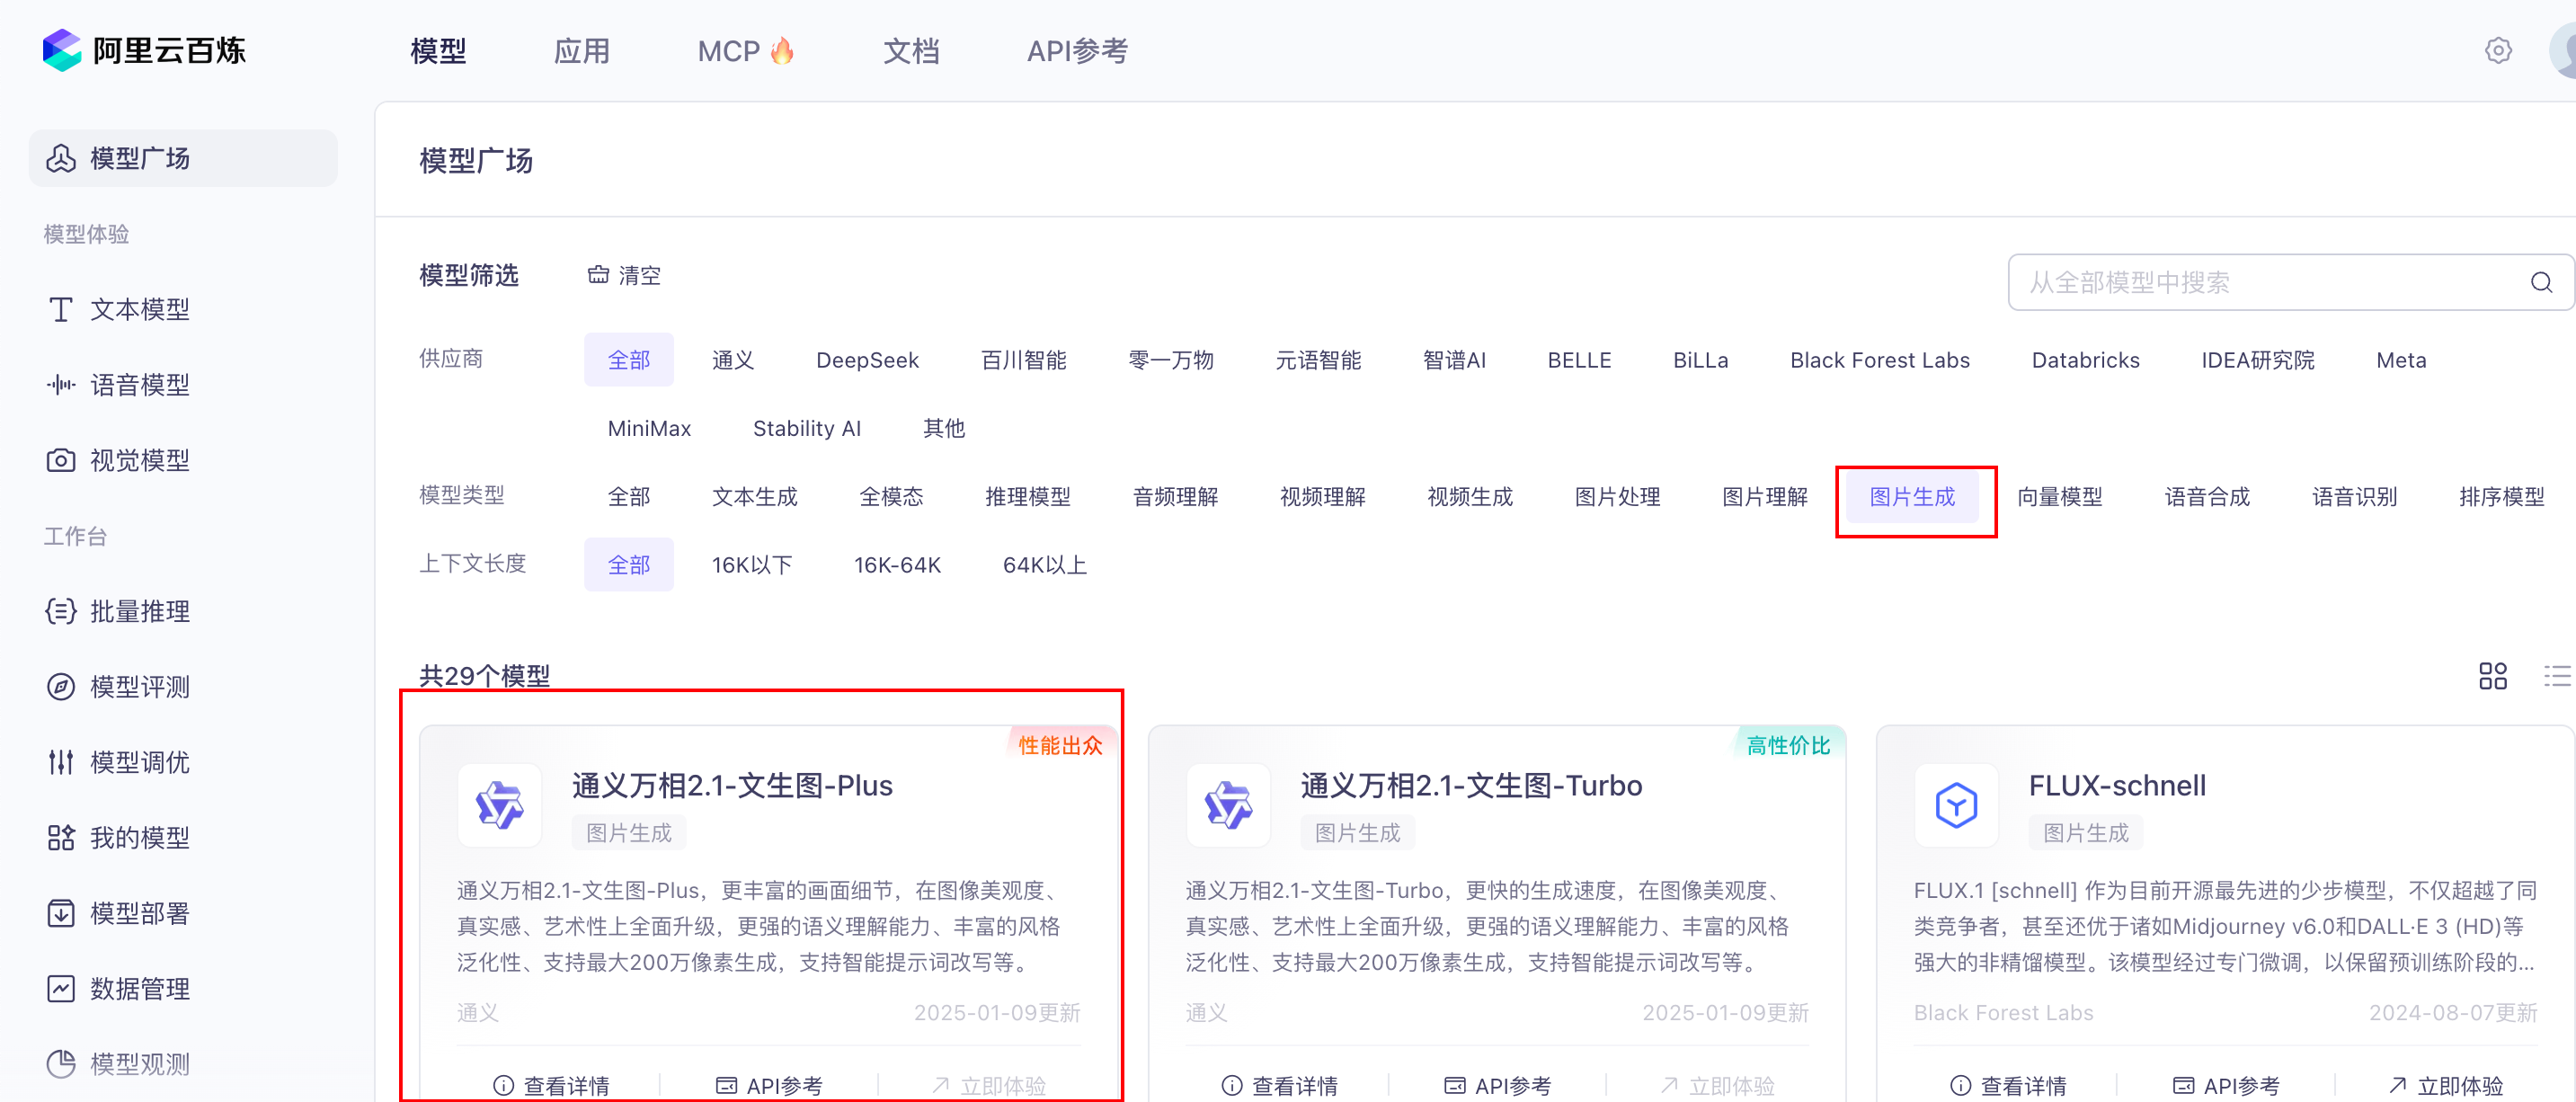Viewport: 2576px width, 1102px height.
Task: Click 查看详情 on FLUX-schnell card
Action: [2008, 1085]
